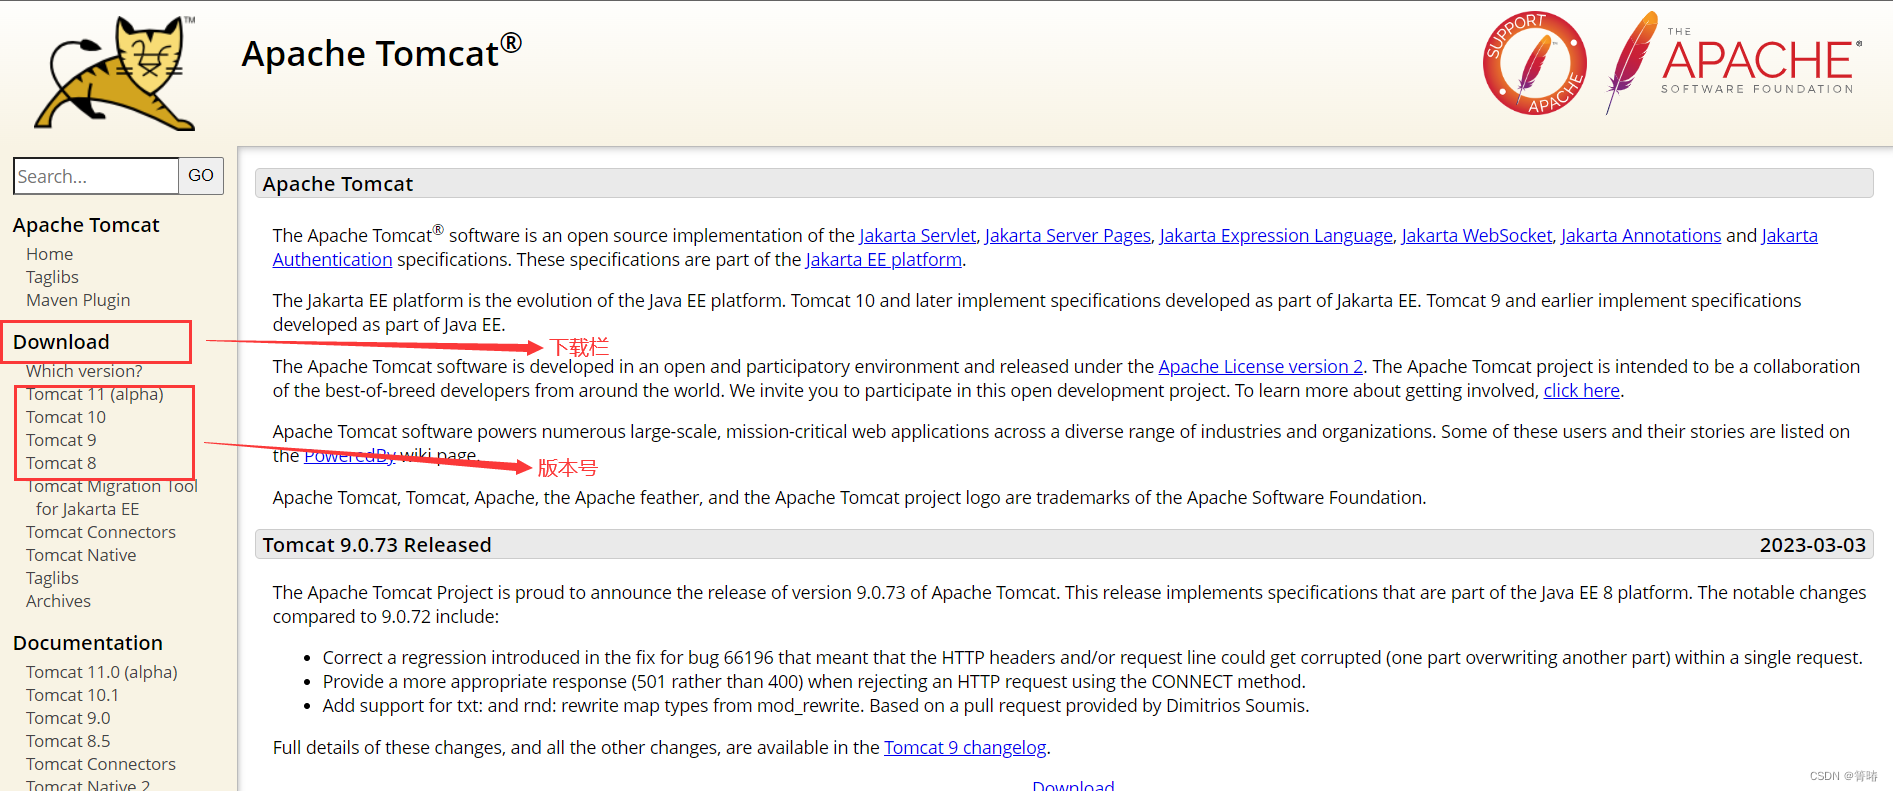
Task: Click the Apache Software Foundation feather logo
Action: (1734, 63)
